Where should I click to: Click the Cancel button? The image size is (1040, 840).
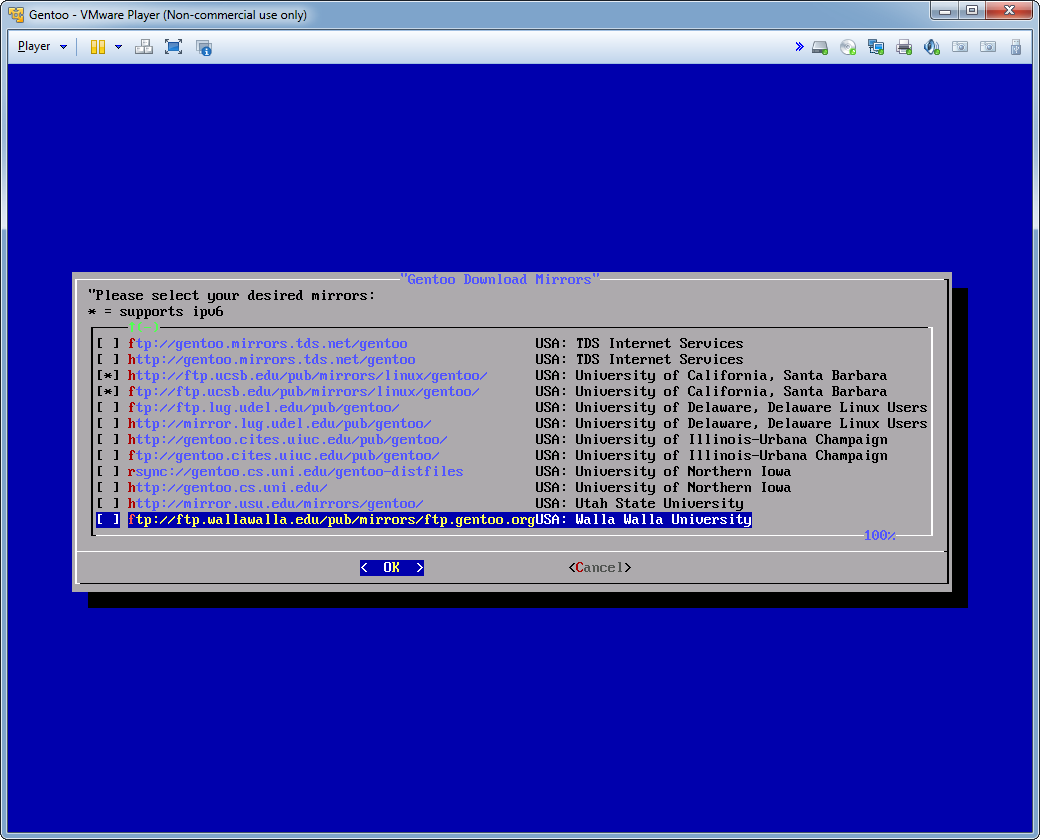coord(600,568)
